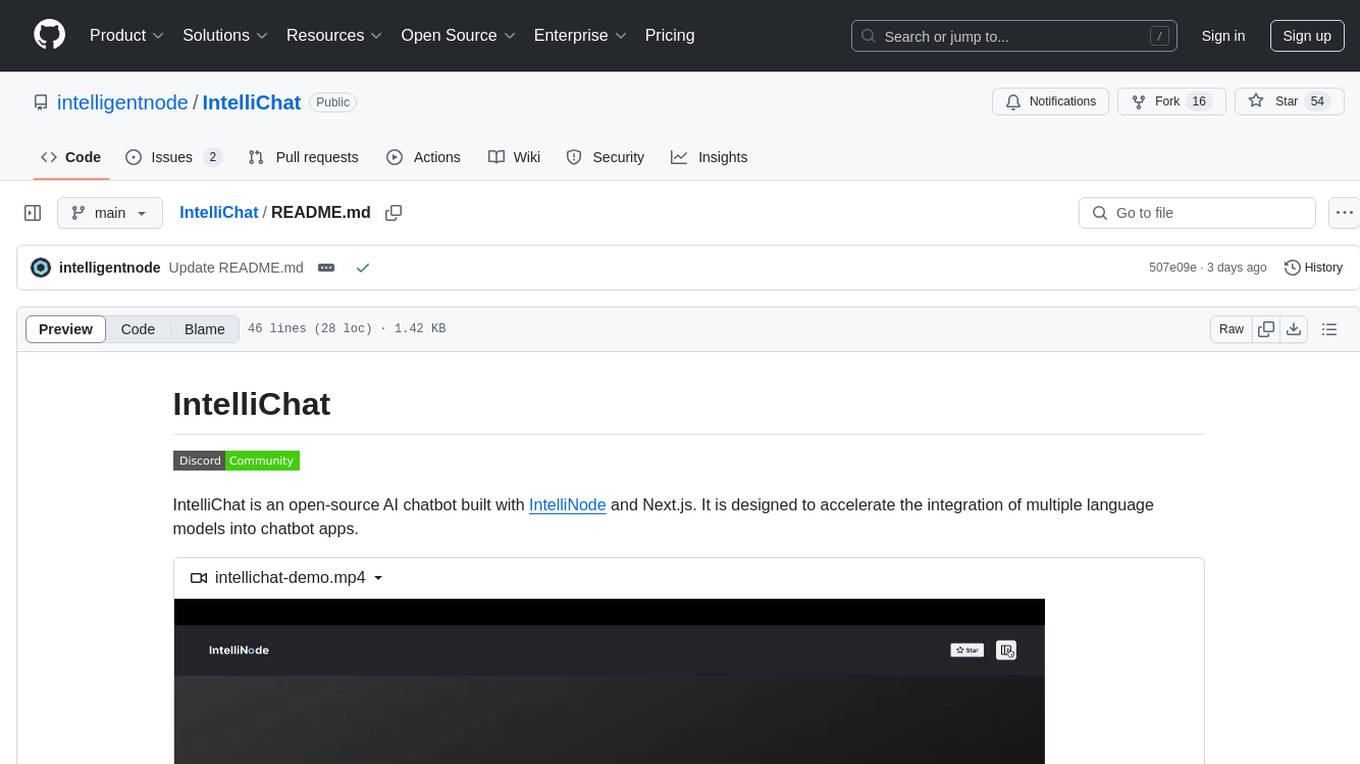Click the Notifications bell button

tap(1051, 101)
